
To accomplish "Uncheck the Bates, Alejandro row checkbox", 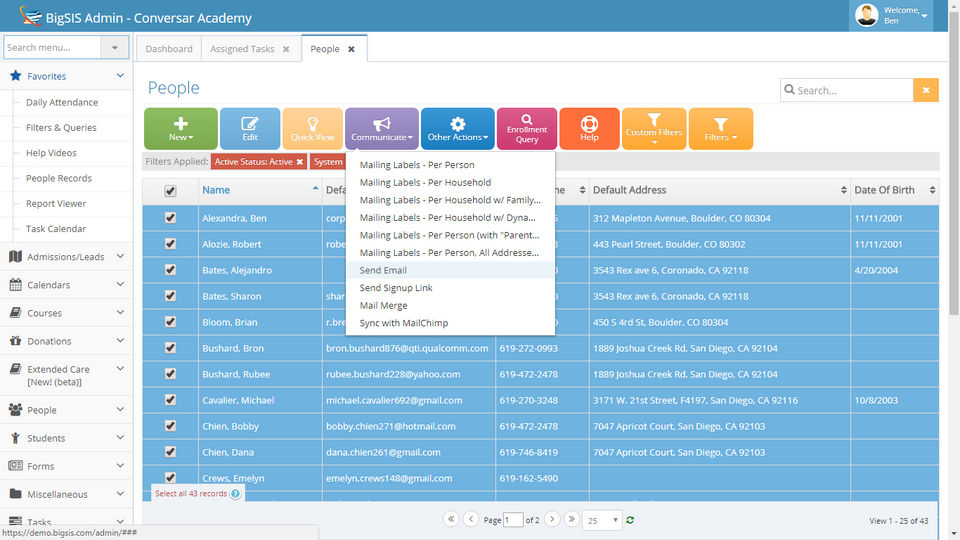I will pyautogui.click(x=170, y=269).
